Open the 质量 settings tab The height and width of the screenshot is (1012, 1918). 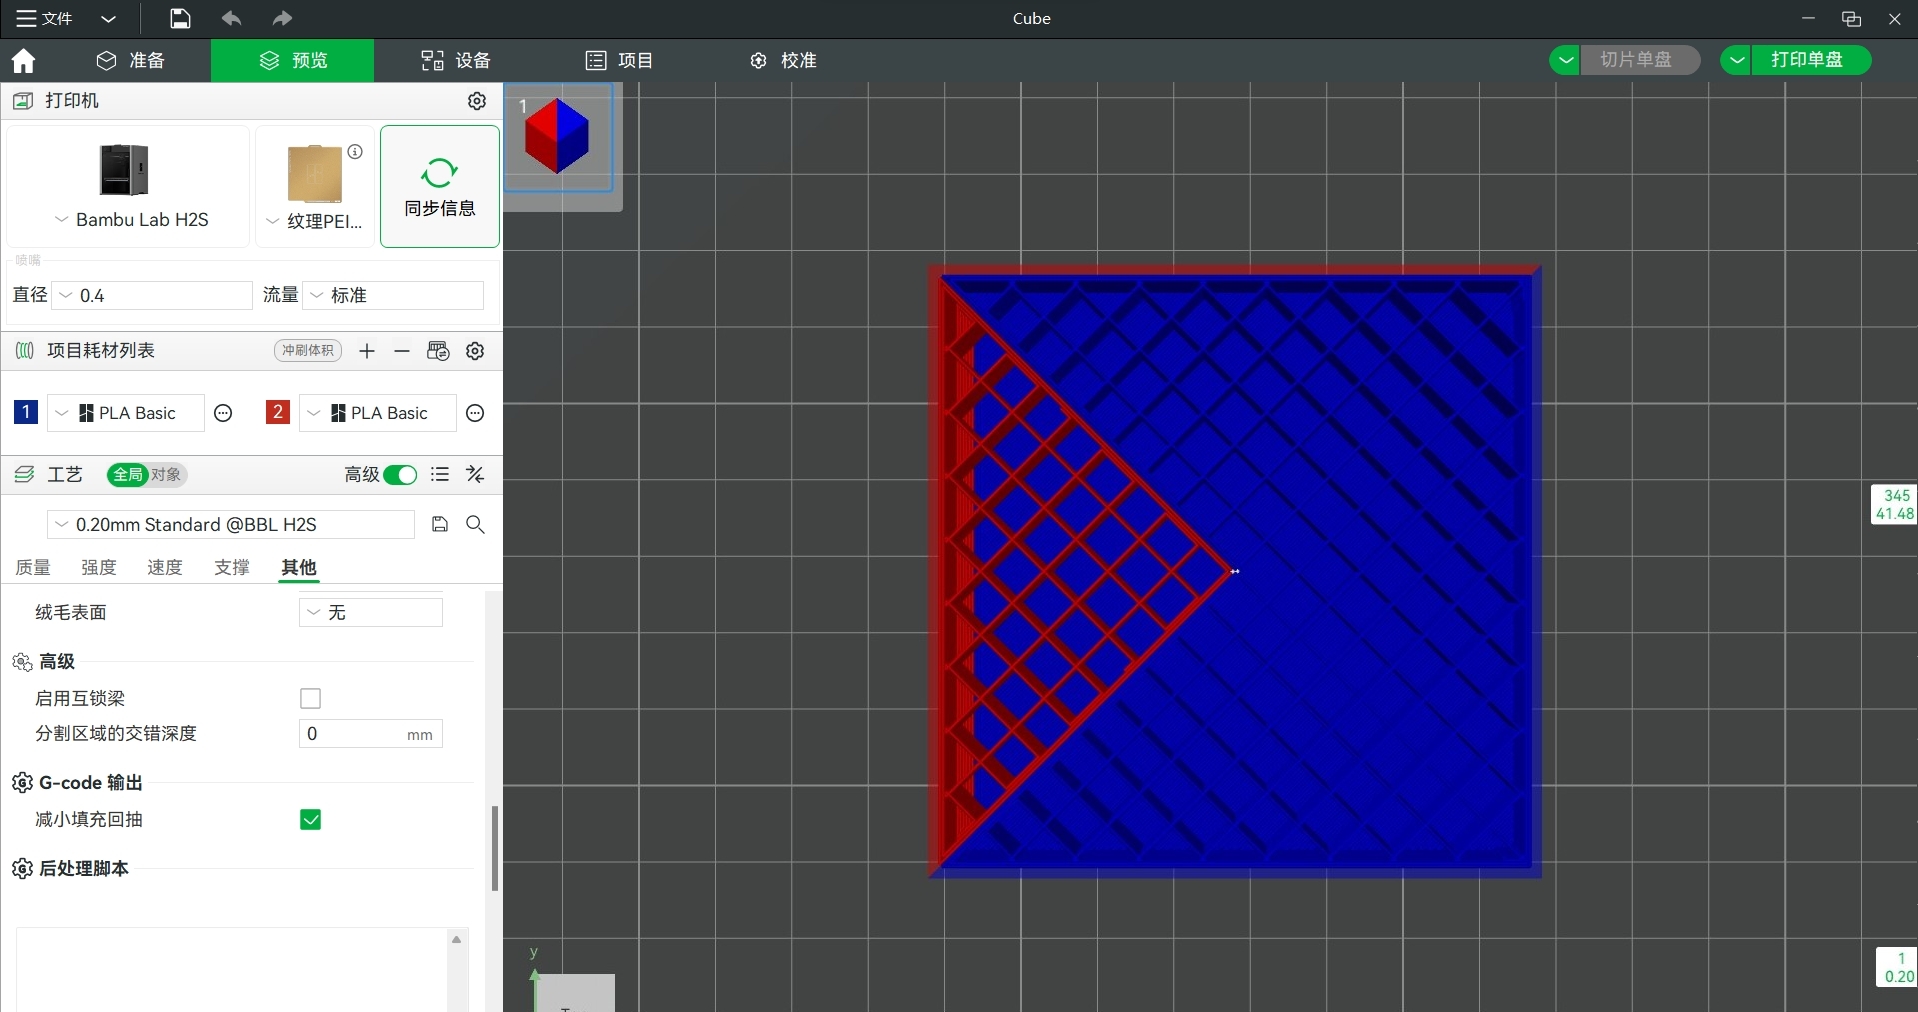pyautogui.click(x=33, y=567)
